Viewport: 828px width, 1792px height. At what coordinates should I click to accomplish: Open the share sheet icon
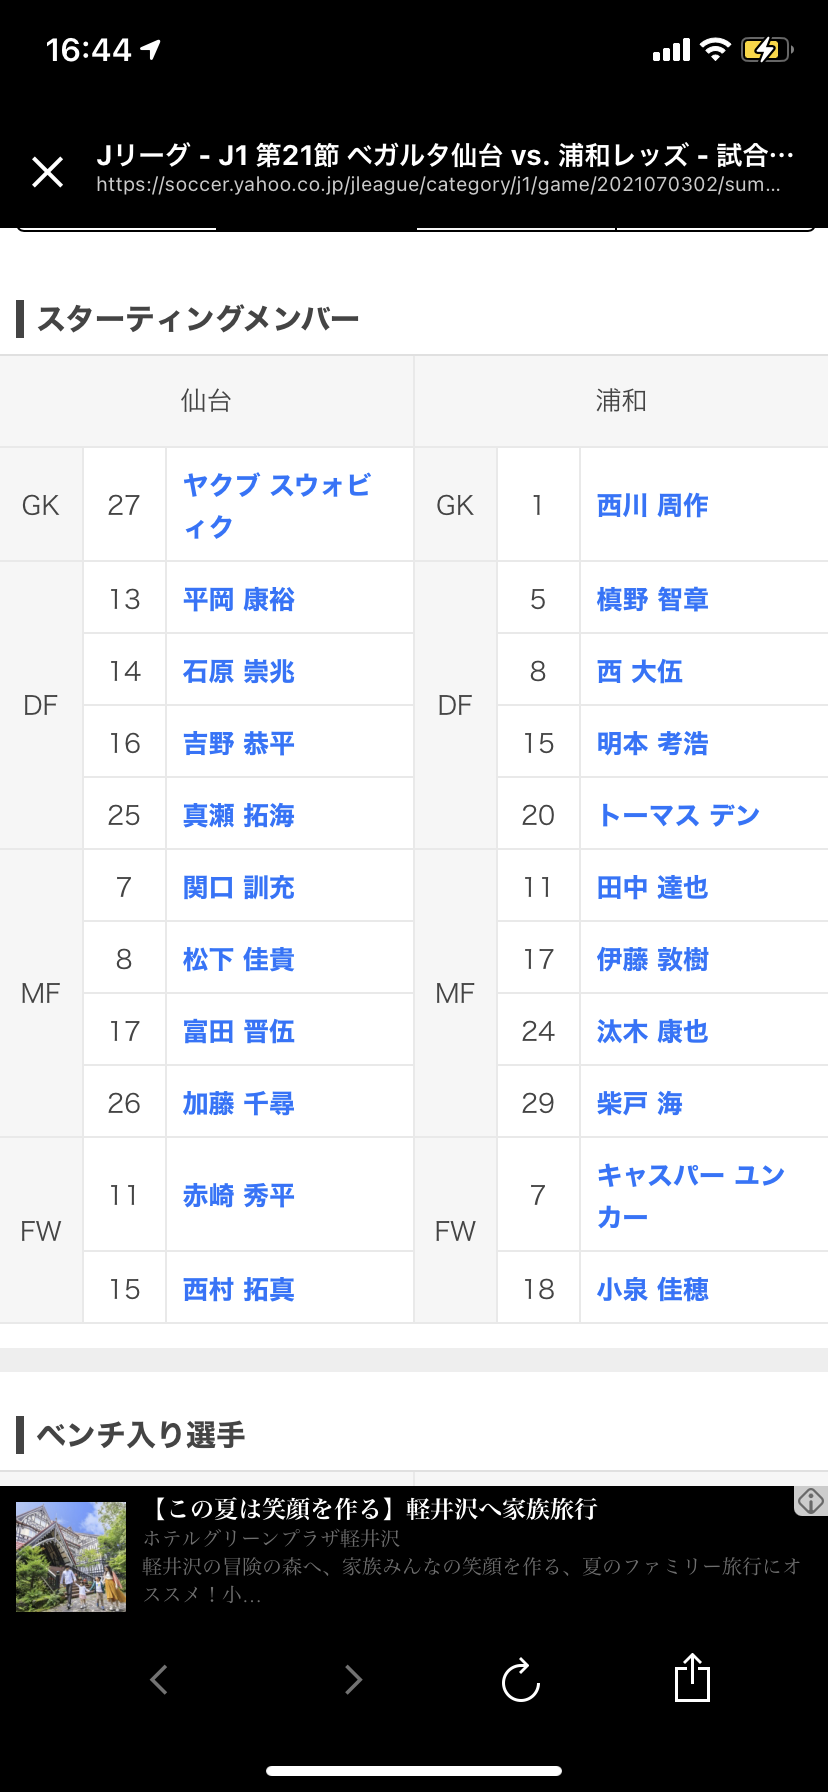tap(692, 1678)
